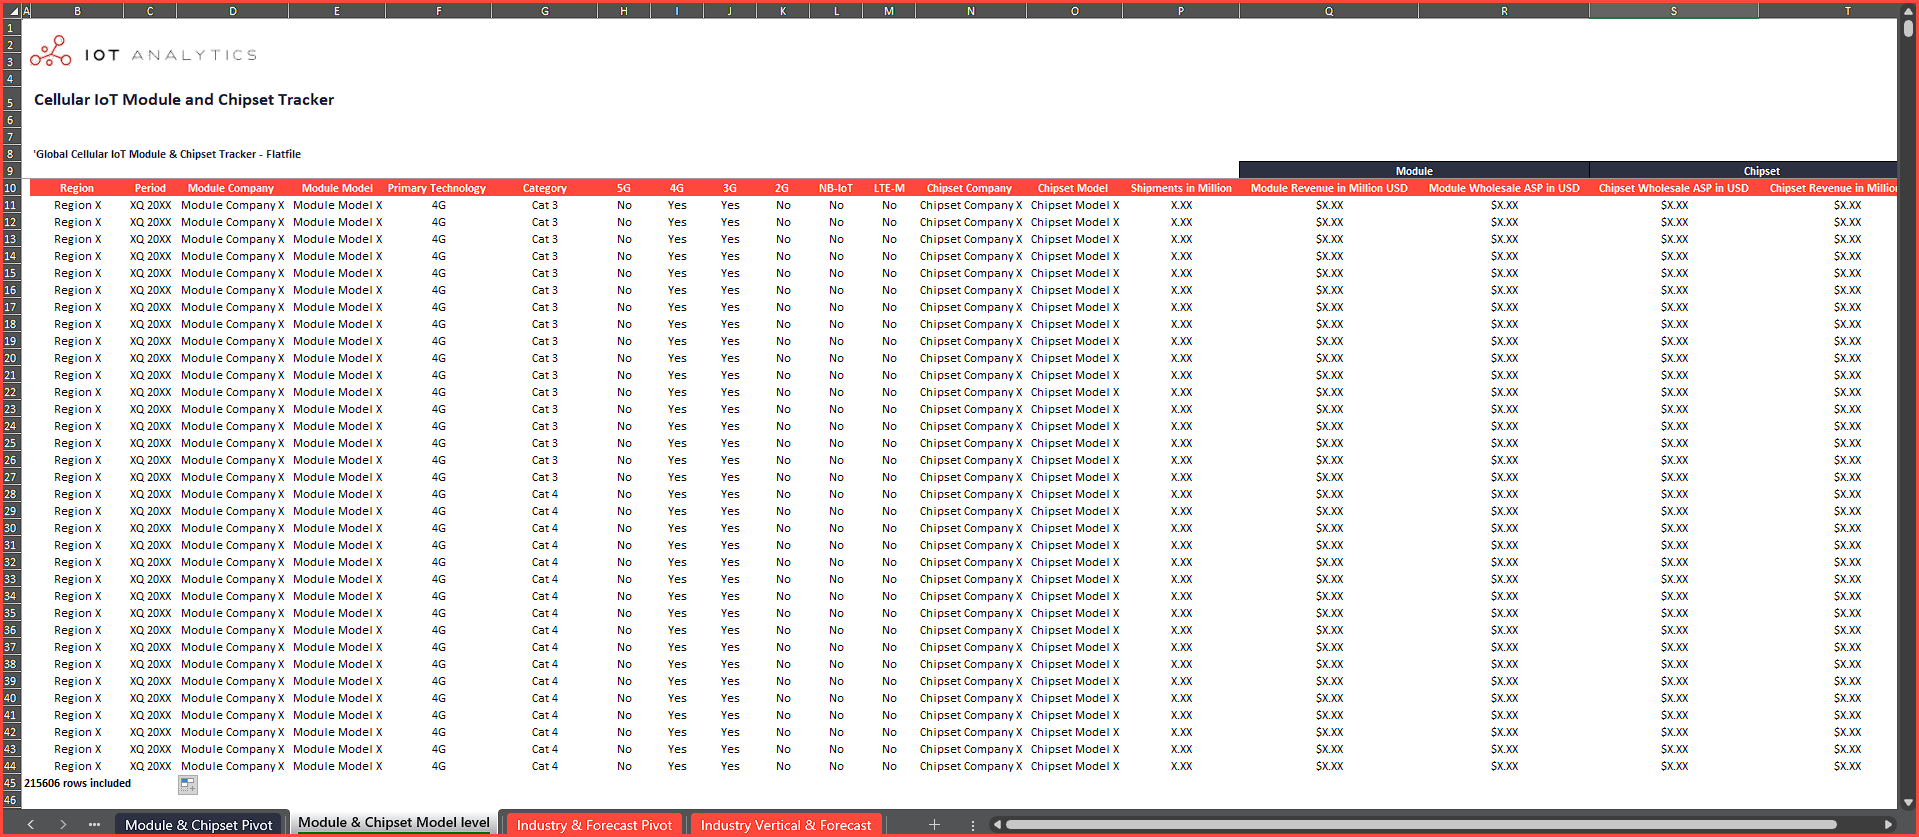
Task: Click the Primary Technology header cell
Action: (437, 188)
